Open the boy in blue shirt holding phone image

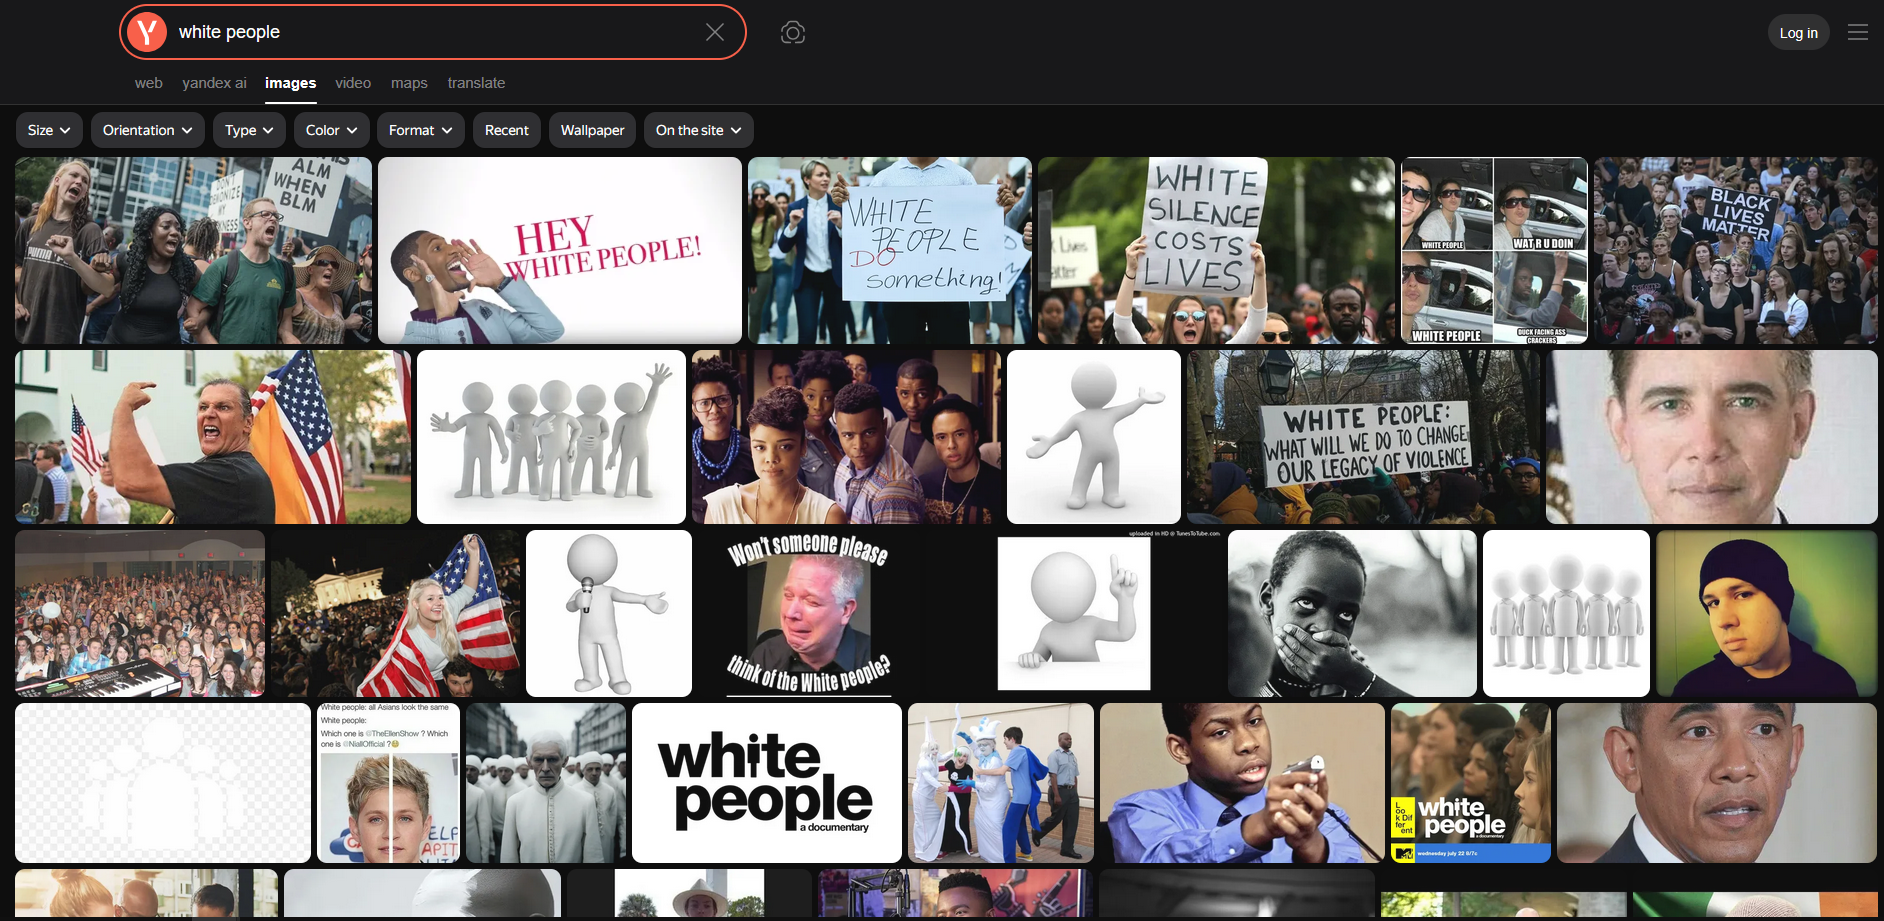1242,783
